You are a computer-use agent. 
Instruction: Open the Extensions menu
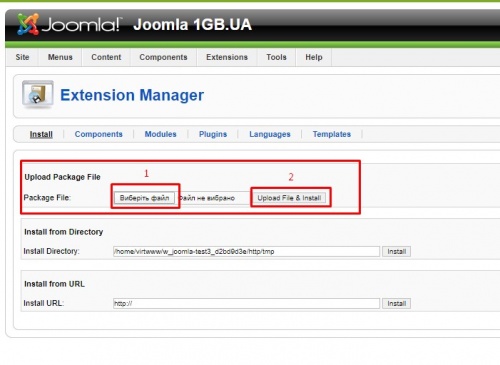pyautogui.click(x=227, y=57)
